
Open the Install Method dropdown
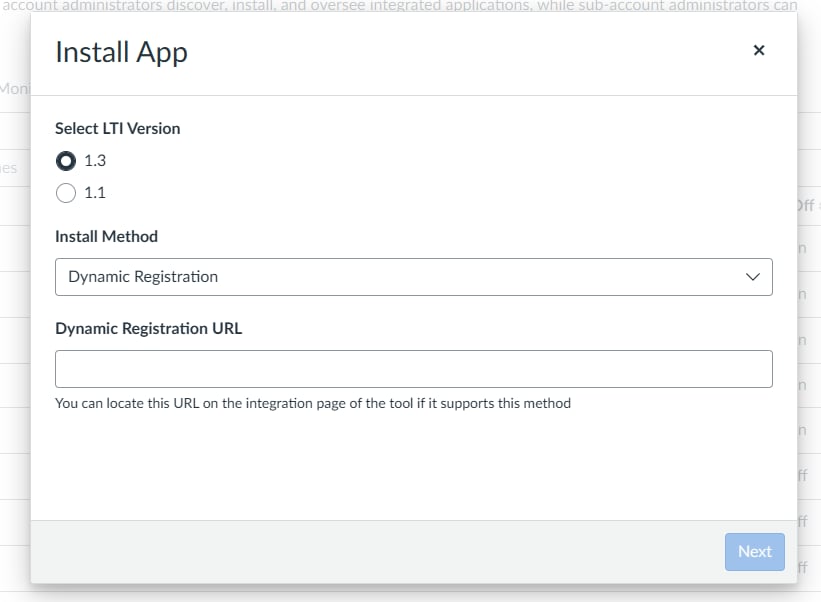[x=414, y=277]
